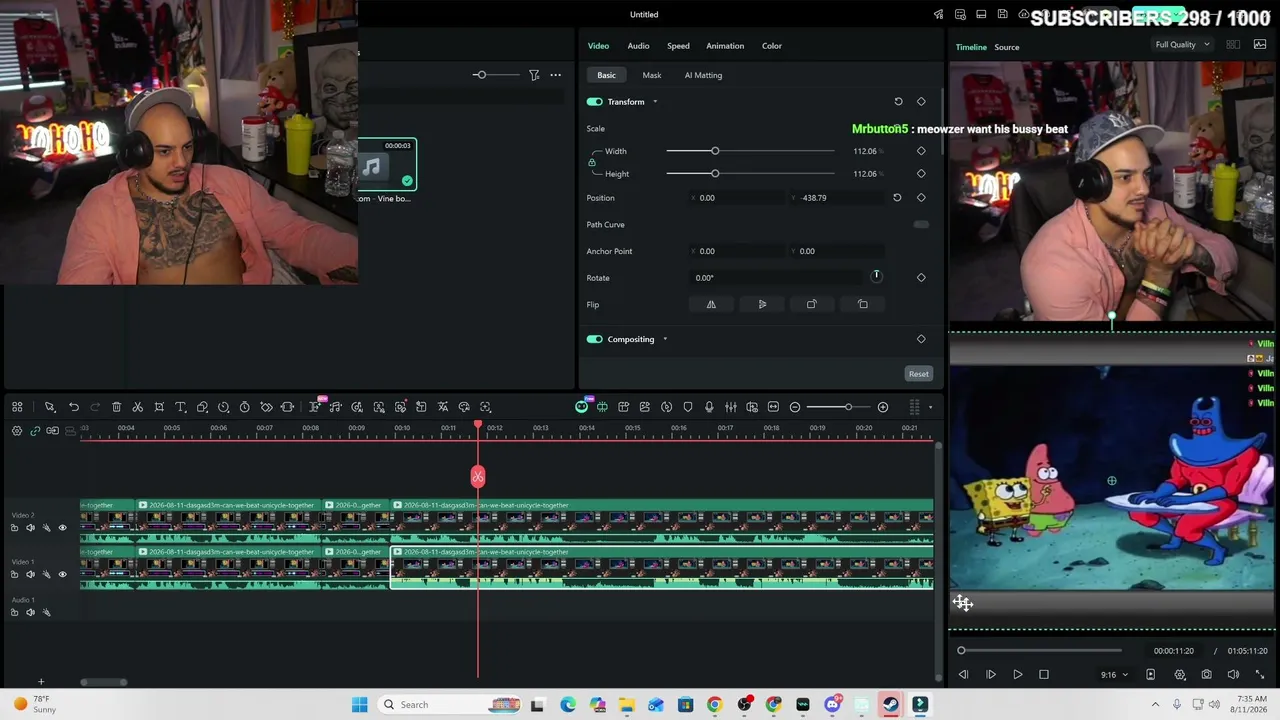Image resolution: width=1280 pixels, height=720 pixels.
Task: Hide the Video 2 track with eye icon
Action: click(62, 528)
